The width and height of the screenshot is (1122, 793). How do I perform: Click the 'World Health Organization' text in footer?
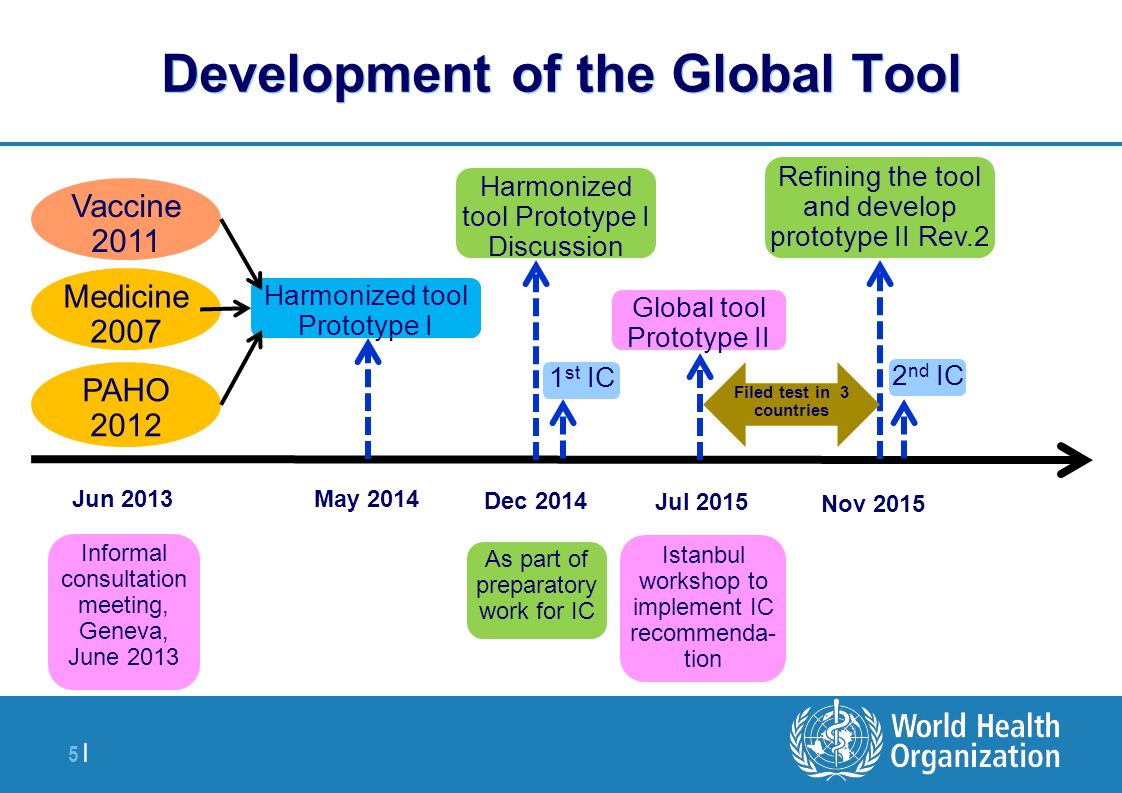[x=975, y=741]
